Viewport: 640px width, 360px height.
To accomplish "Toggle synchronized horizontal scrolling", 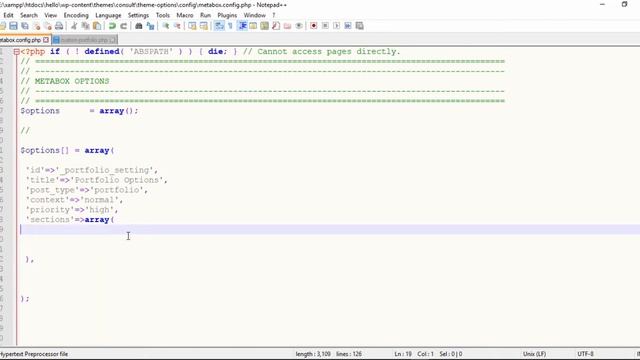I will click(x=204, y=26).
